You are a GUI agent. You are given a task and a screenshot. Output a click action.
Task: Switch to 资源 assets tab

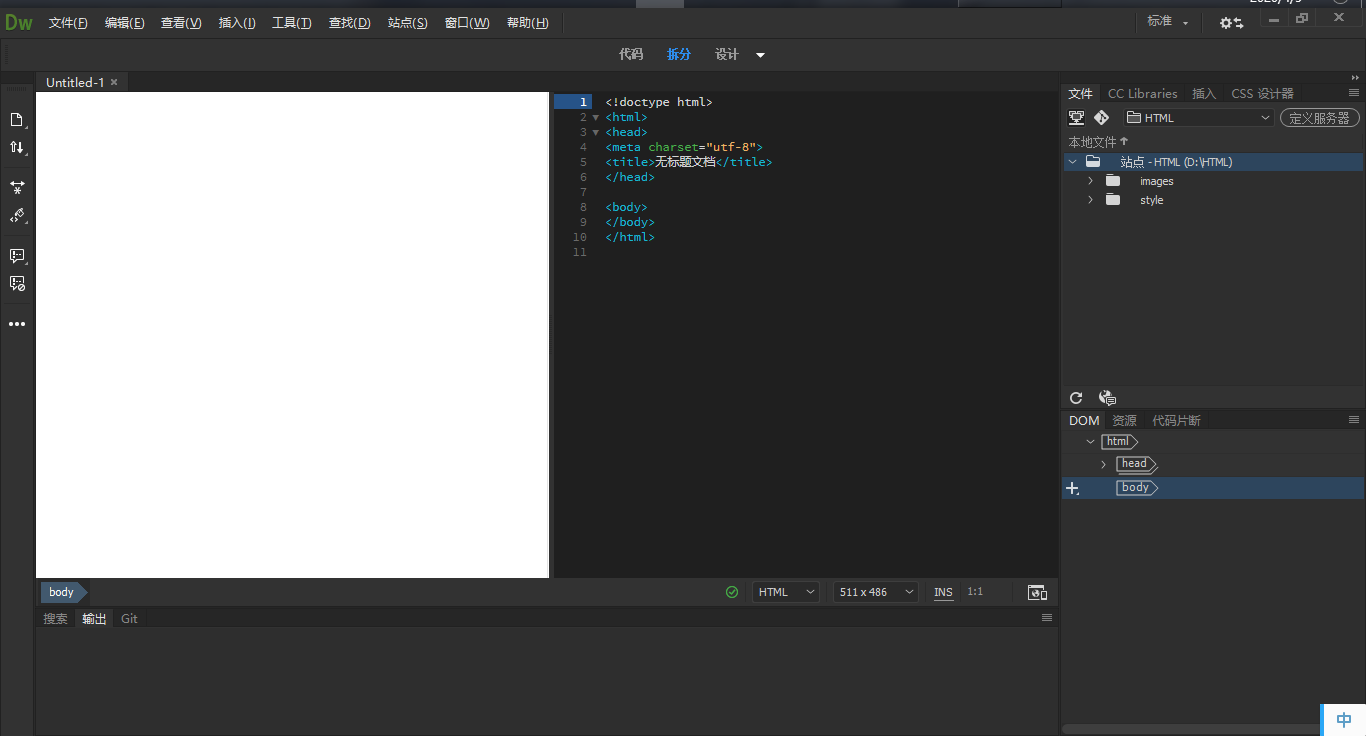click(x=1125, y=420)
